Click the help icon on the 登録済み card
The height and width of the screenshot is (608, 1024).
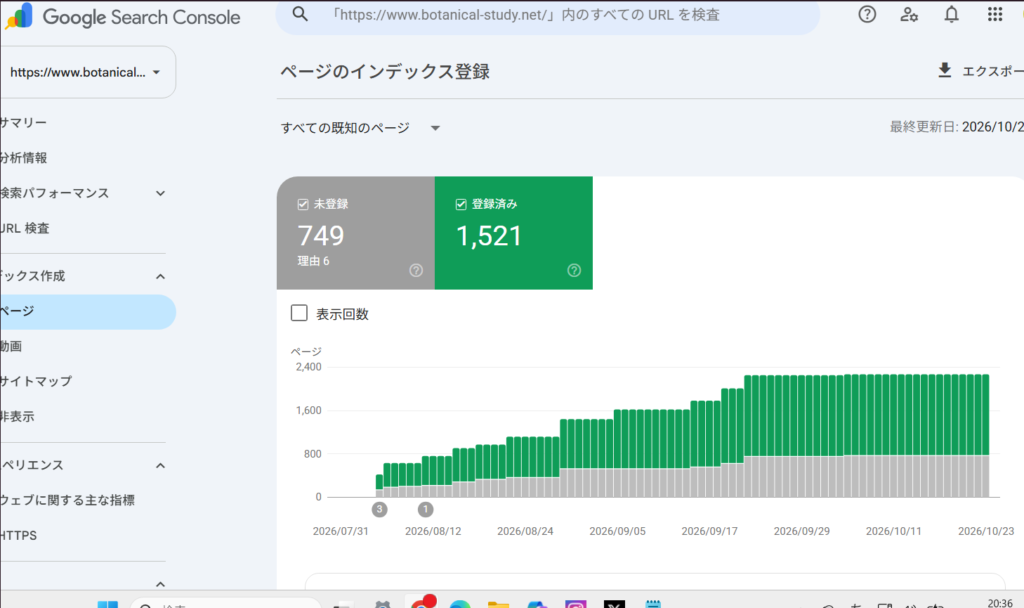tap(574, 270)
